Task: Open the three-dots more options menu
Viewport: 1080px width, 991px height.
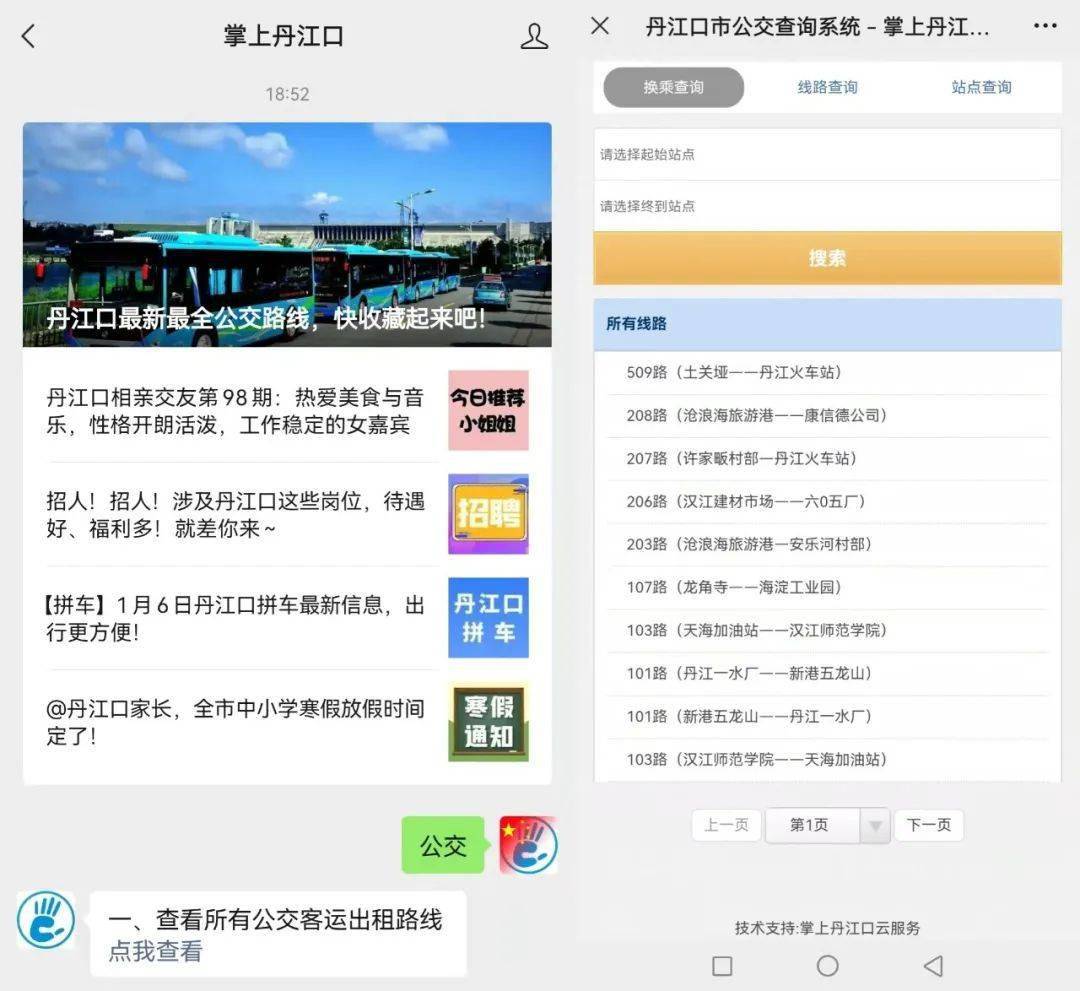Action: 1045,26
